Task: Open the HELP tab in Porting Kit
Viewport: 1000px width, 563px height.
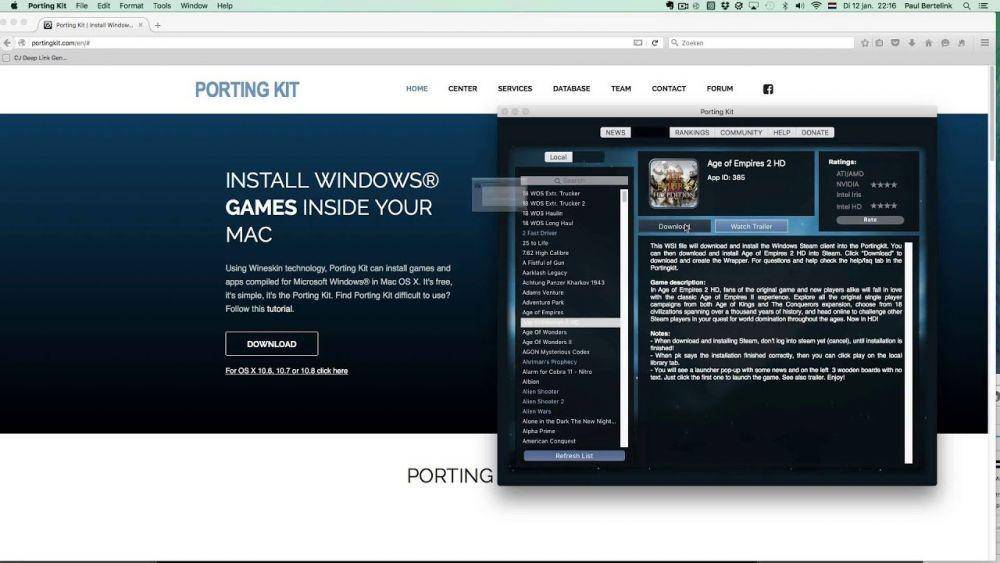Action: click(782, 133)
